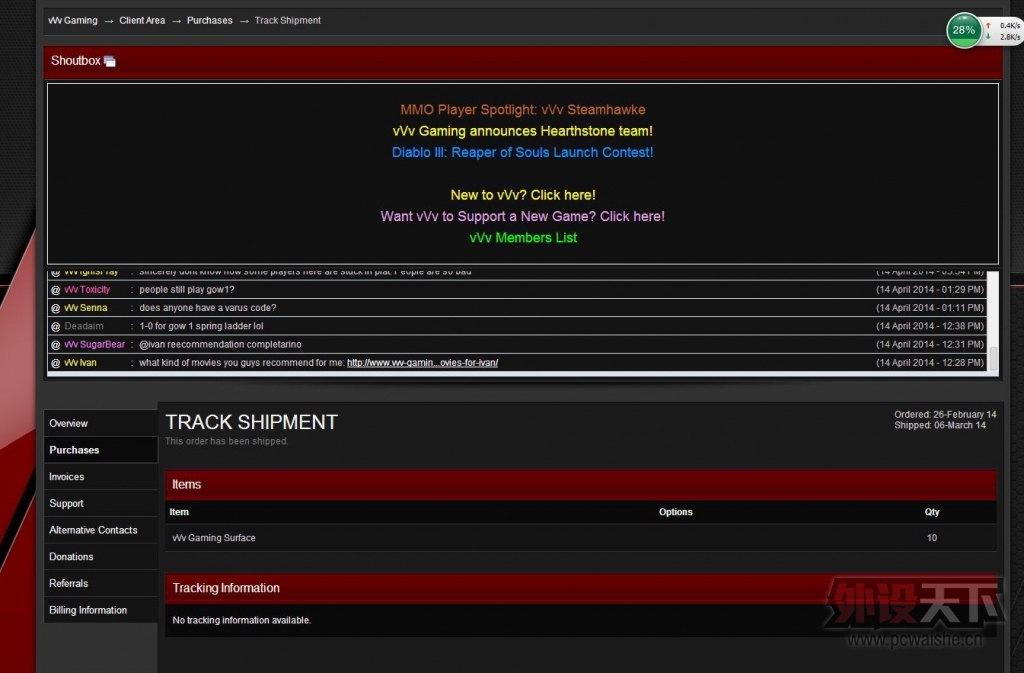This screenshot has width=1024, height=673.
Task: Click 'does anyone have a varus code?' message
Action: [208, 308]
